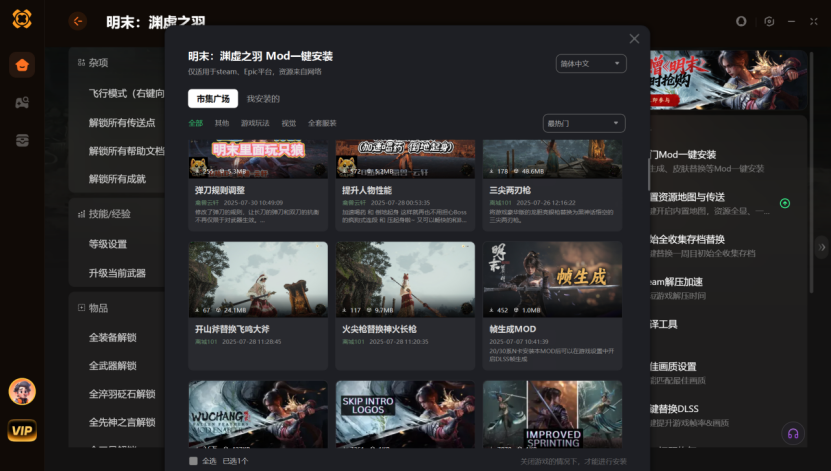831x471 pixels.
Task: Switch to the 我安装的 tab
Action: [x=263, y=99]
